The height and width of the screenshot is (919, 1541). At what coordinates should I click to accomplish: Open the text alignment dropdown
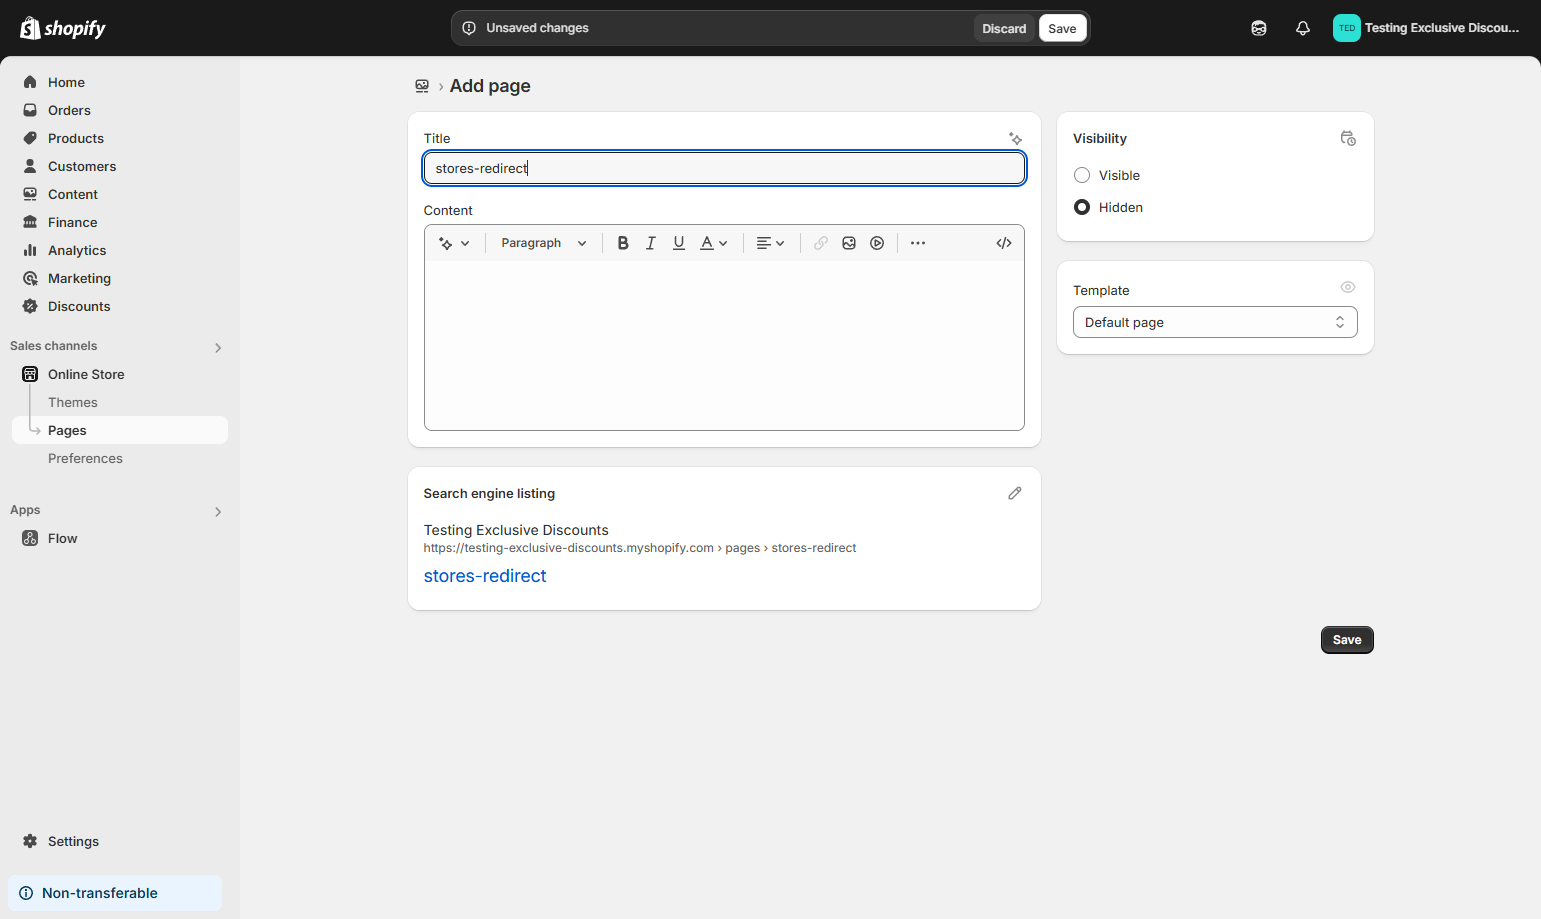click(x=770, y=243)
